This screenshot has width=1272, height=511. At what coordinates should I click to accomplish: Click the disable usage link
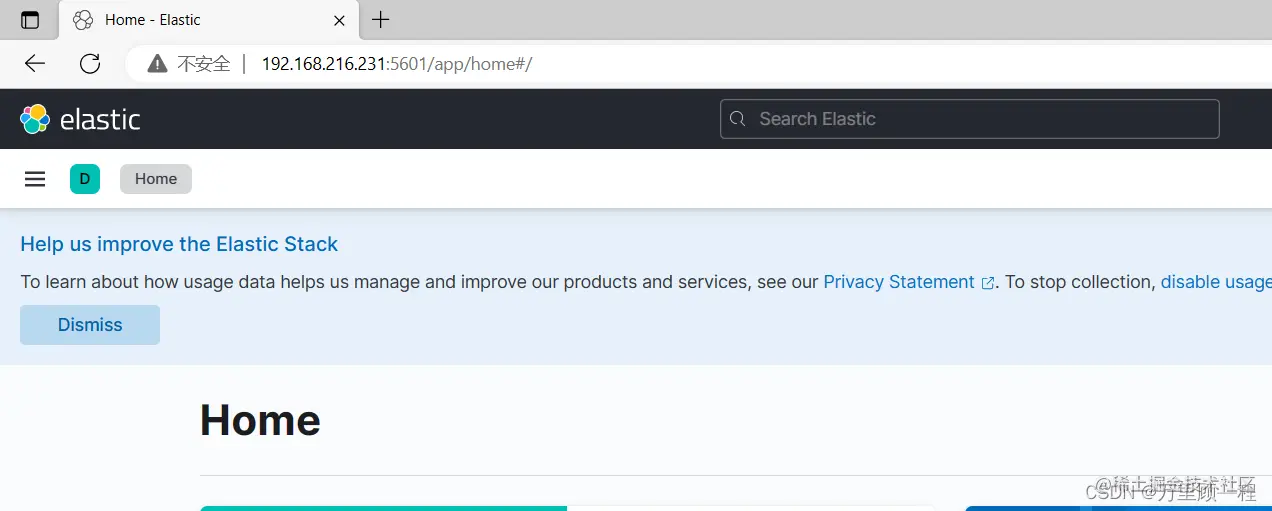point(1216,282)
